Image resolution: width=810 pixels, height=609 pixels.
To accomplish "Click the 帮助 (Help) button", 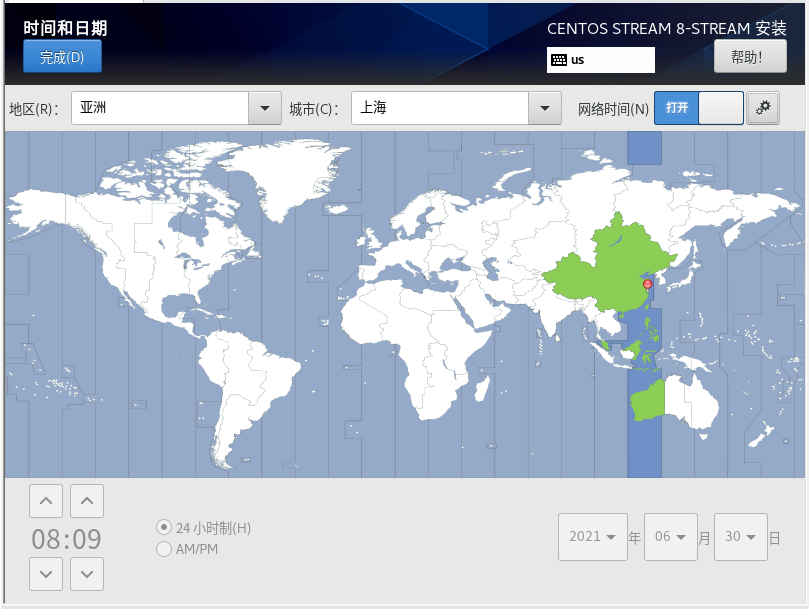I will (750, 57).
